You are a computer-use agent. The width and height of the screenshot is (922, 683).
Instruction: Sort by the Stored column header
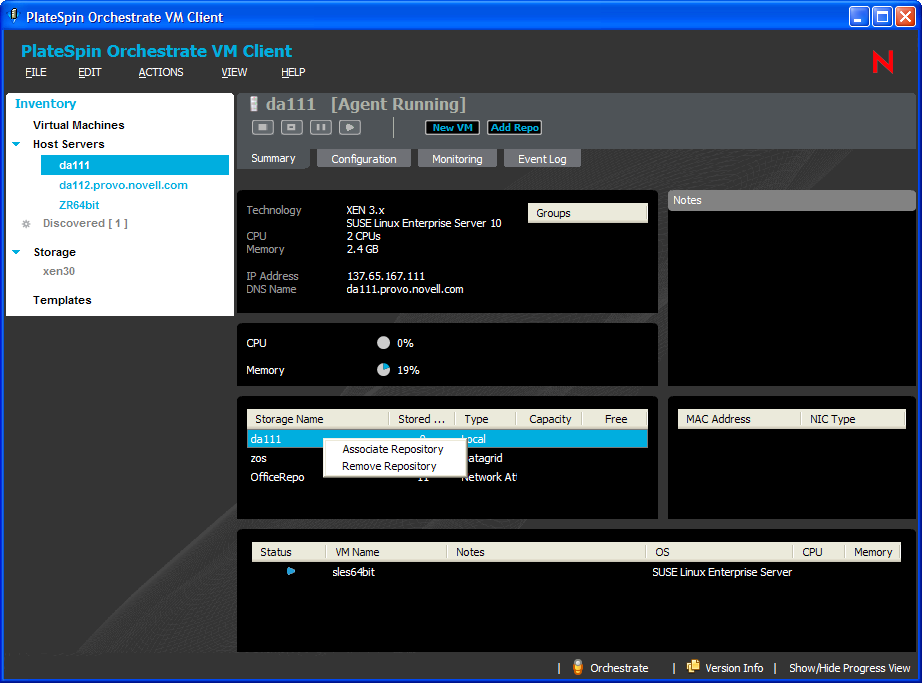coord(422,419)
